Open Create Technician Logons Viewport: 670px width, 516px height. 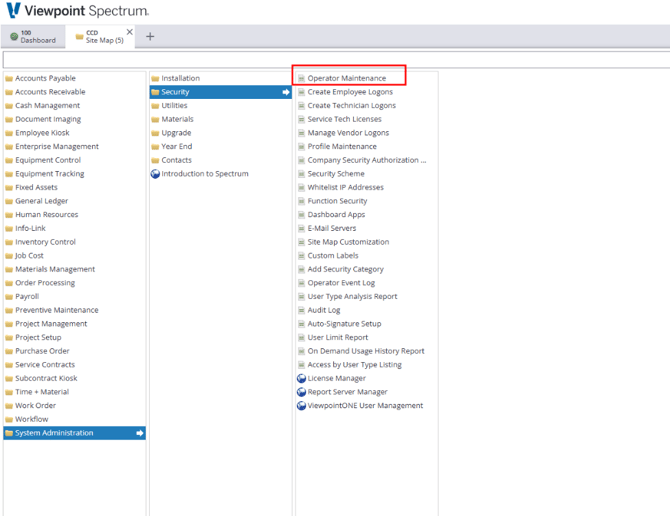[x=351, y=106]
